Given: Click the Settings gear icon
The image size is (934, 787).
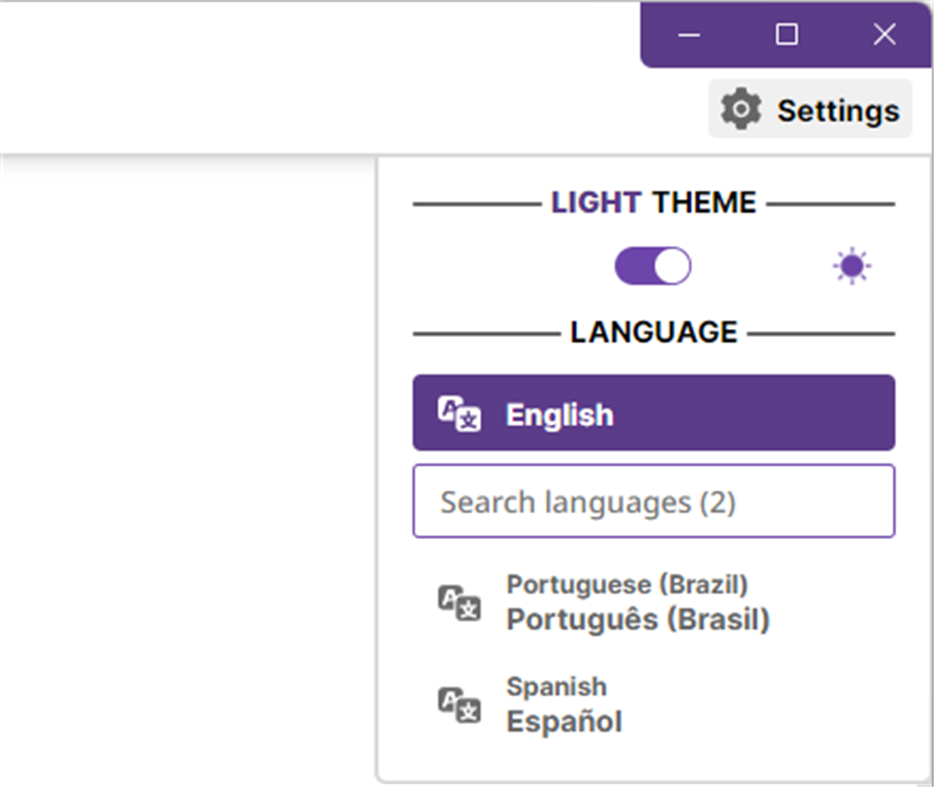Looking at the screenshot, I should tap(741, 109).
